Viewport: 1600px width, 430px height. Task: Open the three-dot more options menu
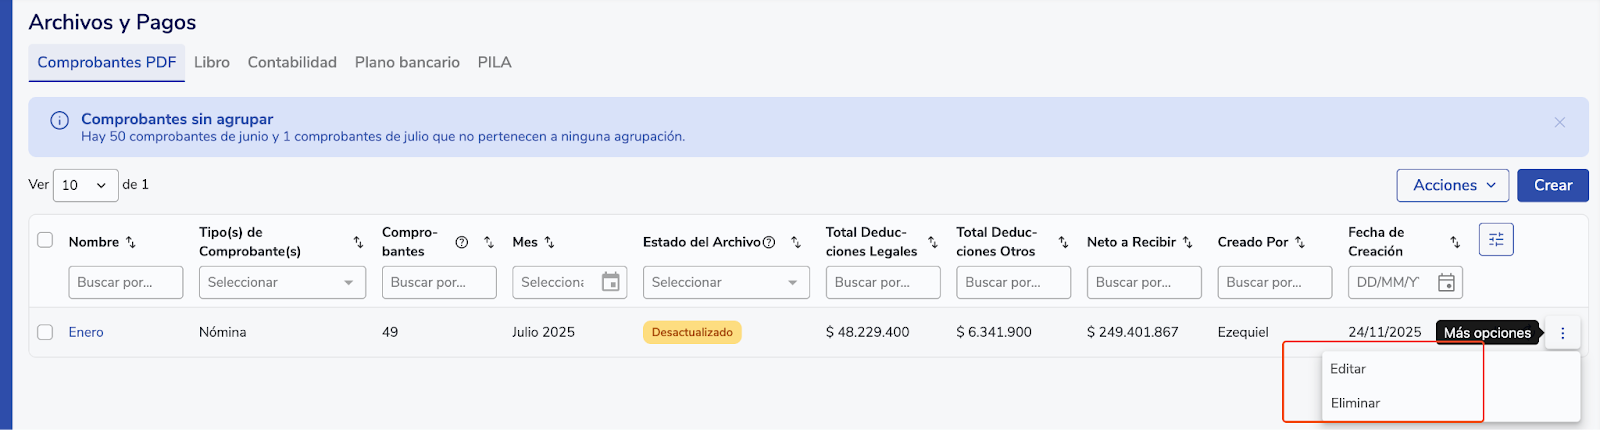[x=1562, y=333]
